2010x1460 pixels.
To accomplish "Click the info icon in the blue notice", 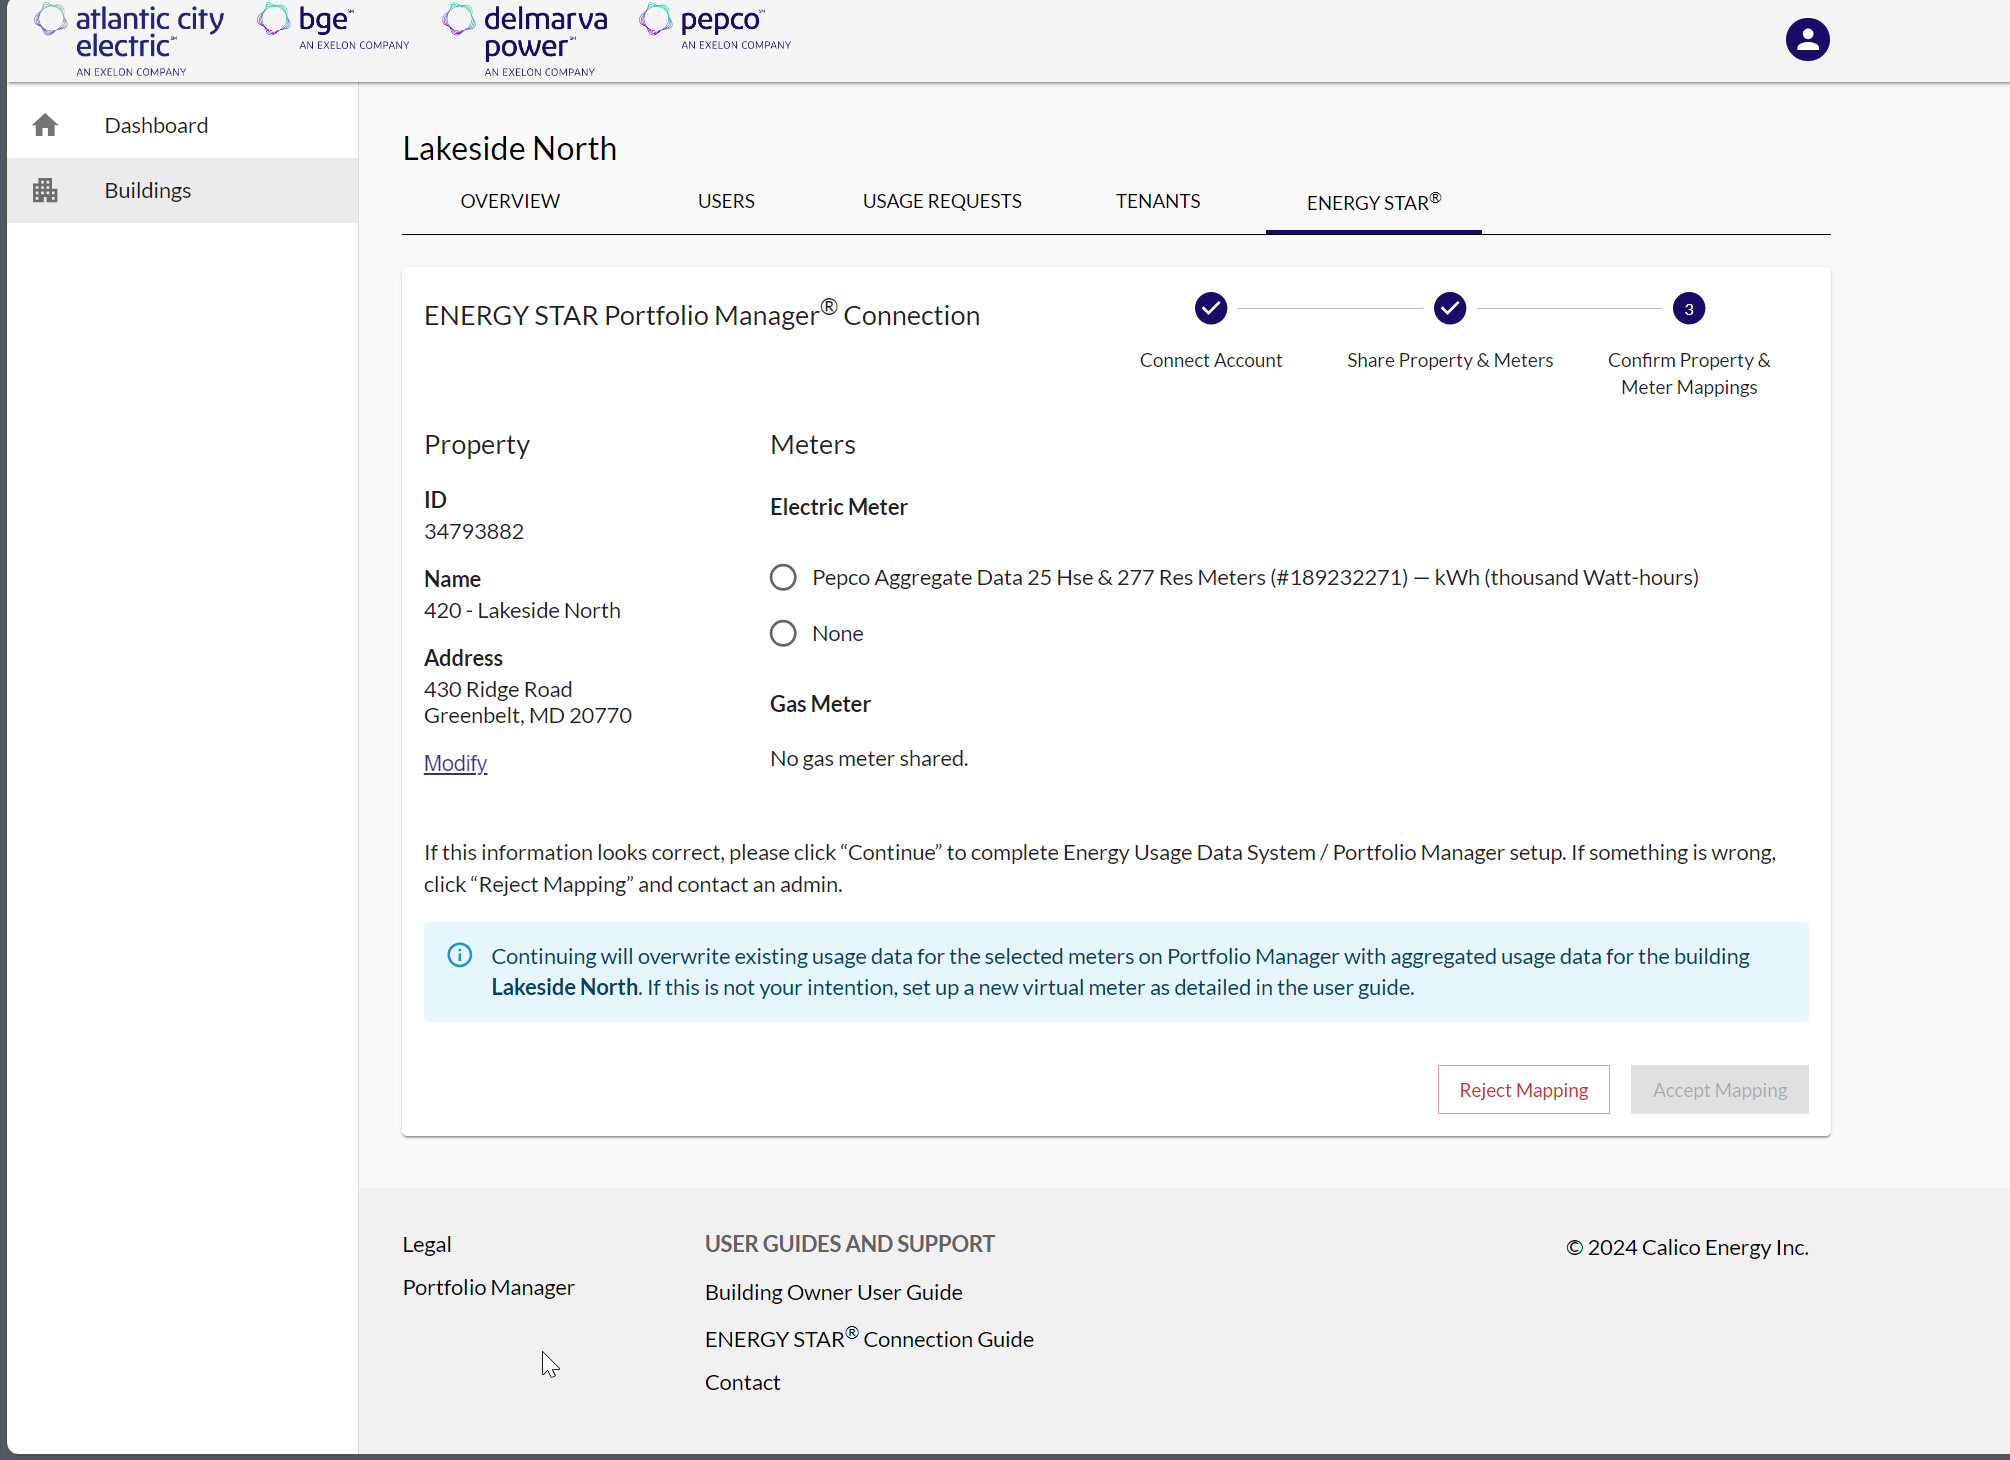I will point(460,955).
